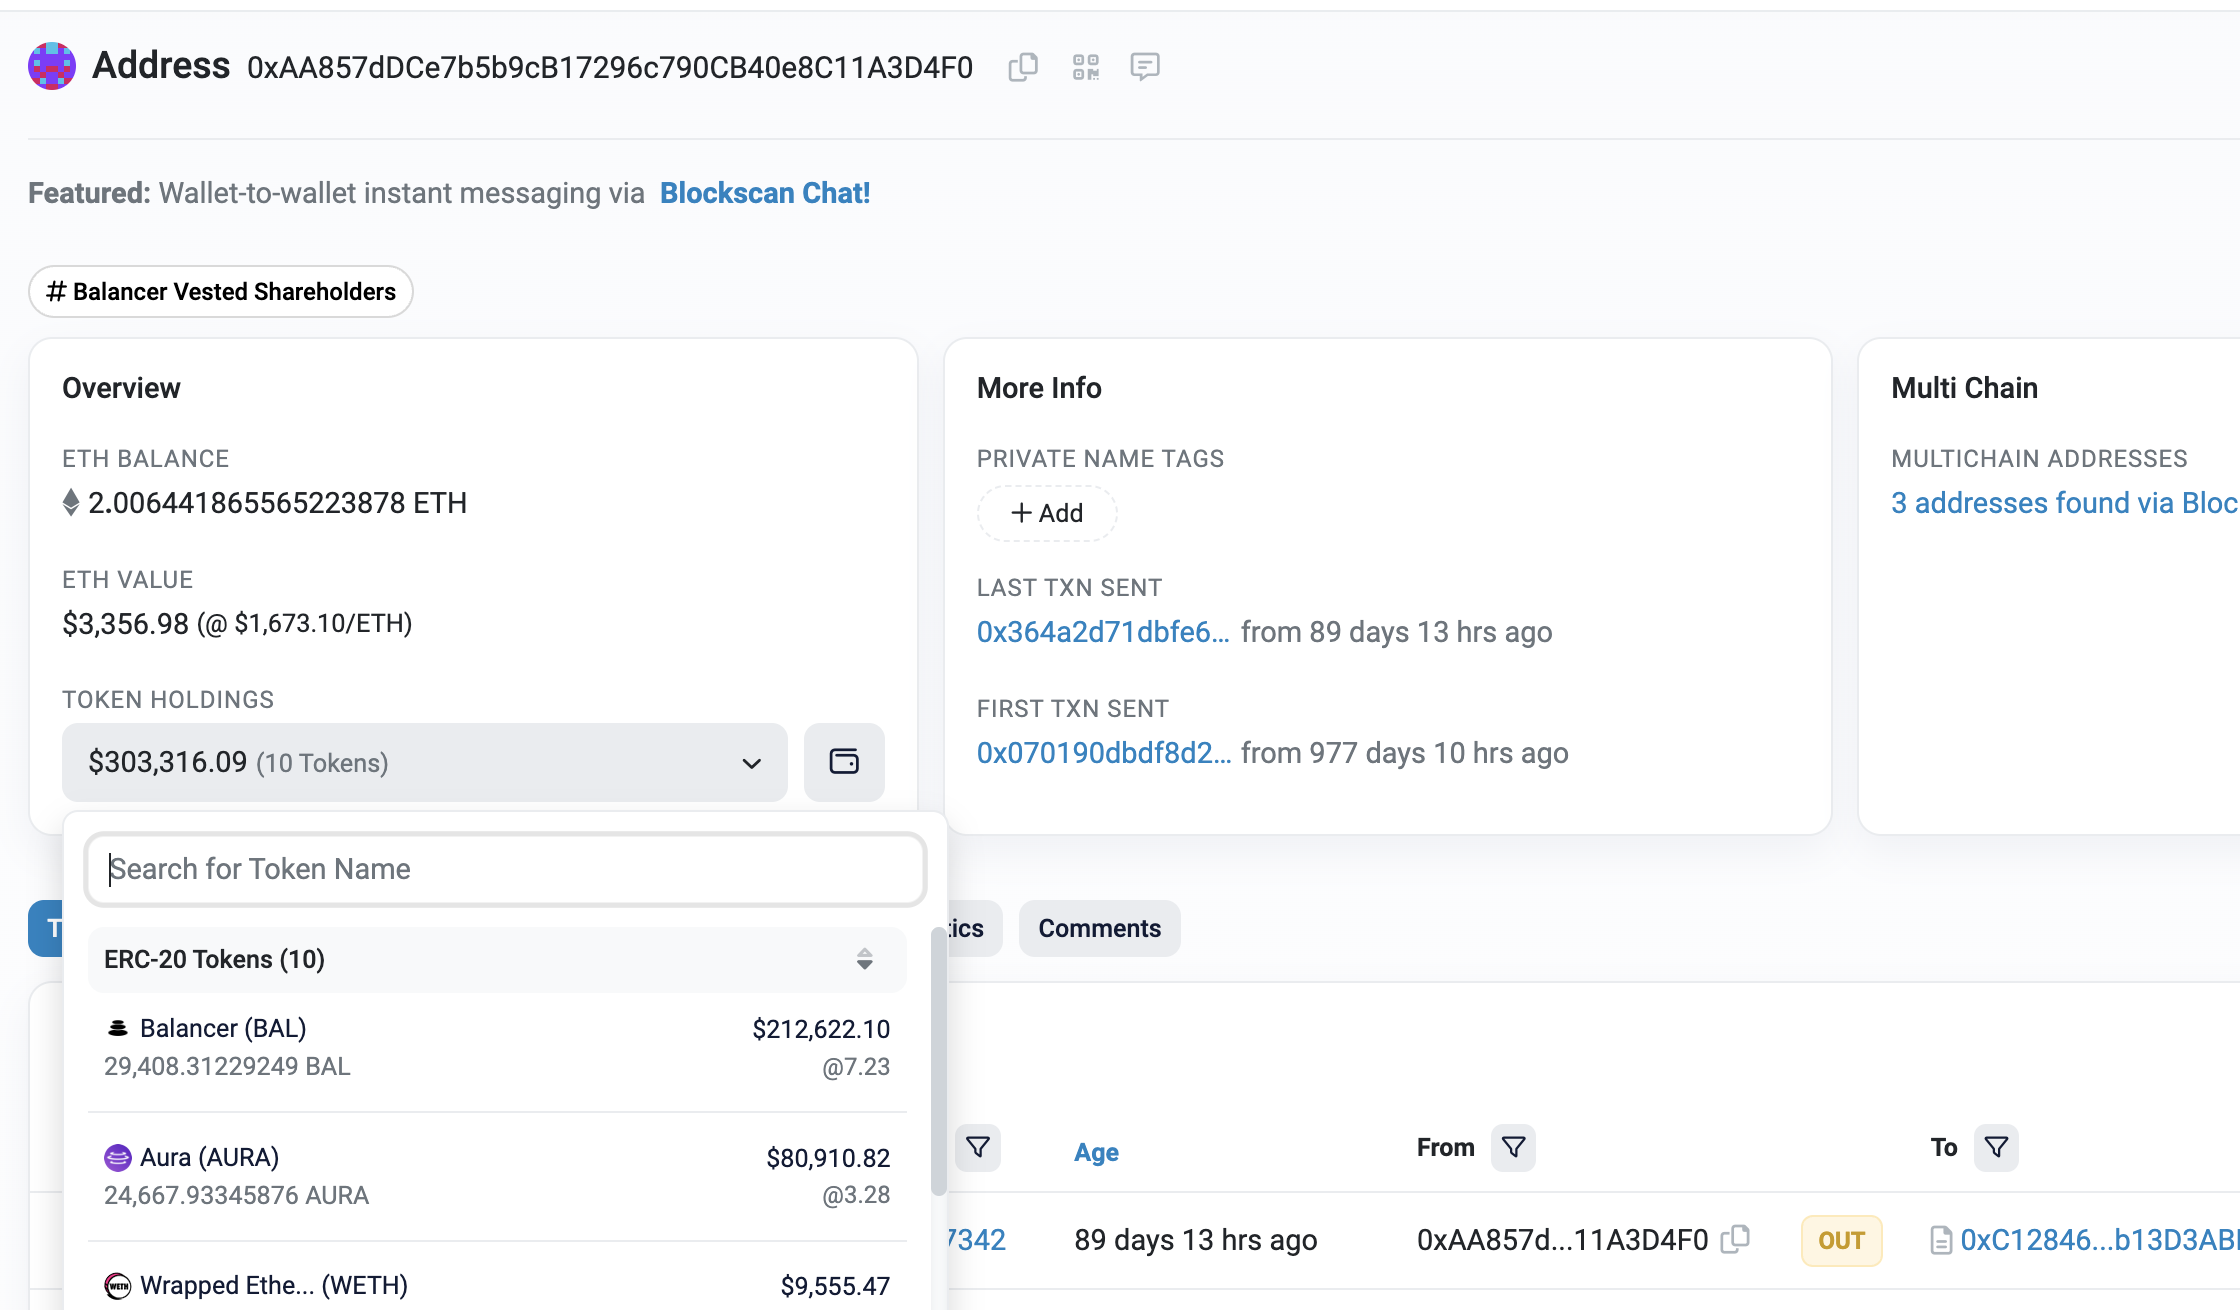2240x1310 pixels.
Task: Add a private name tag
Action: [1047, 513]
